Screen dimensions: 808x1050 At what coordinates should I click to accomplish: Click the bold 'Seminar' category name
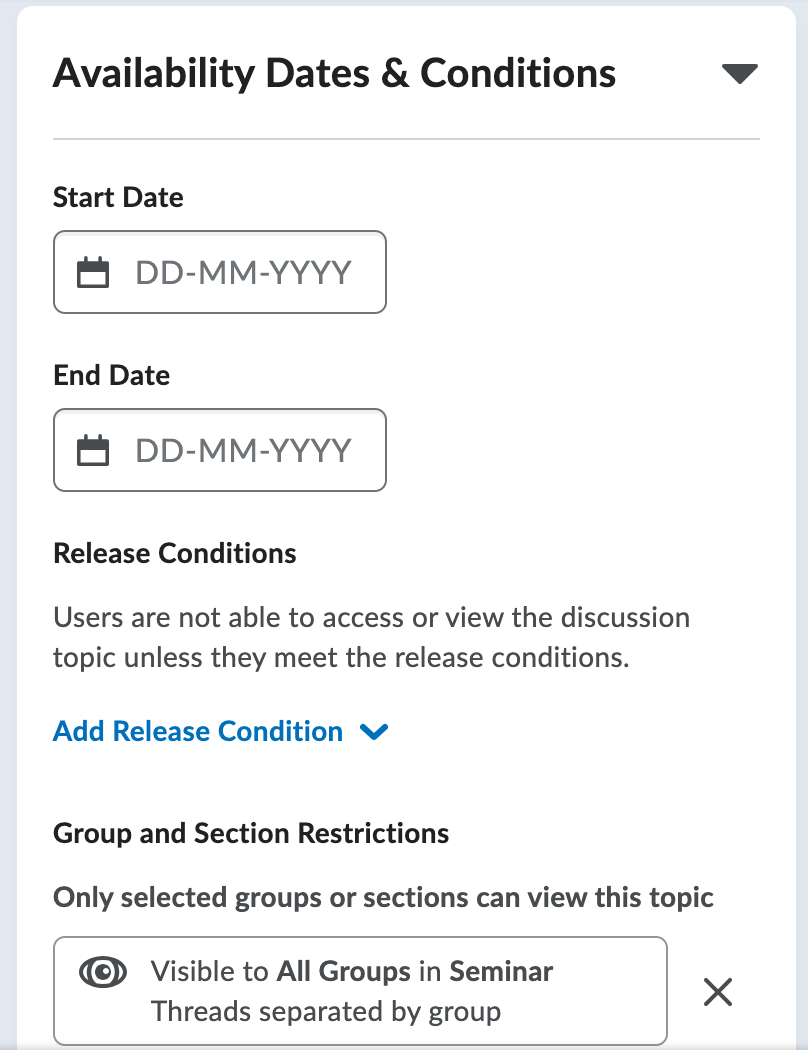point(501,970)
